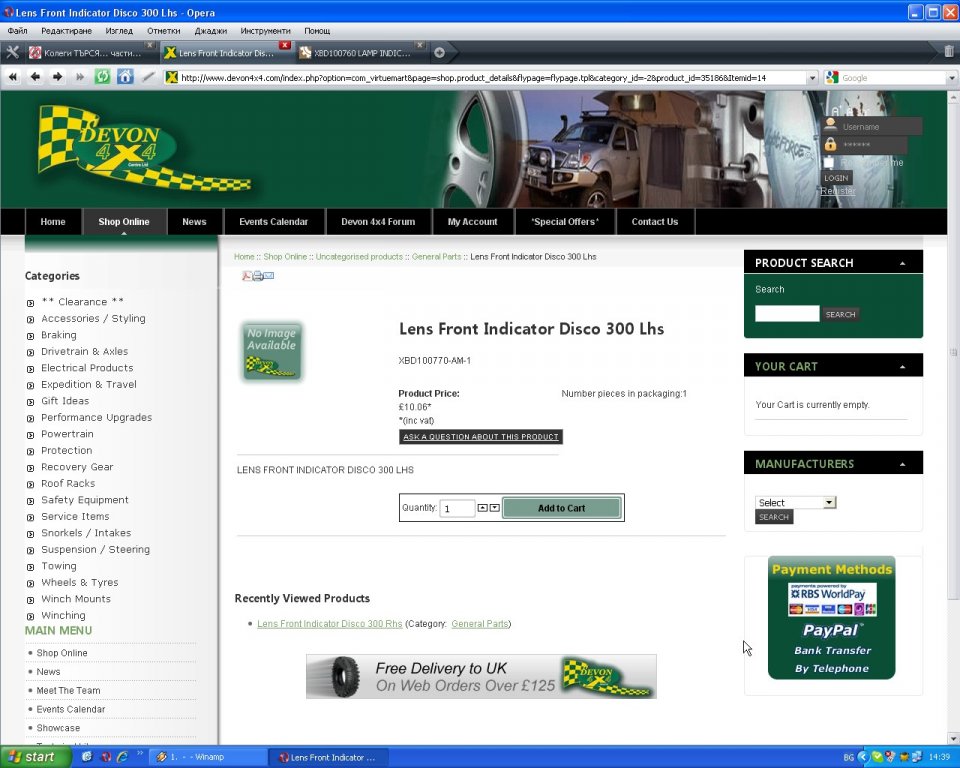
Task: Click Meet The Team in main menu
Action: [68, 690]
